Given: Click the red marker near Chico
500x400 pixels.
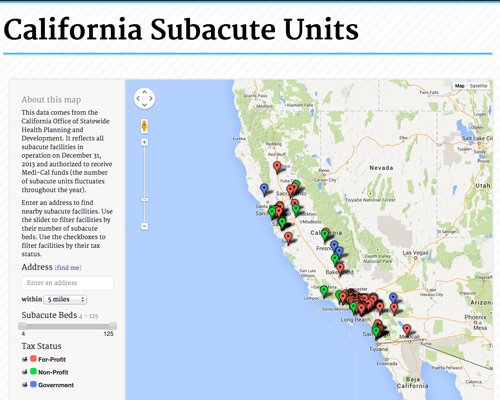Looking at the screenshot, I should [277, 167].
